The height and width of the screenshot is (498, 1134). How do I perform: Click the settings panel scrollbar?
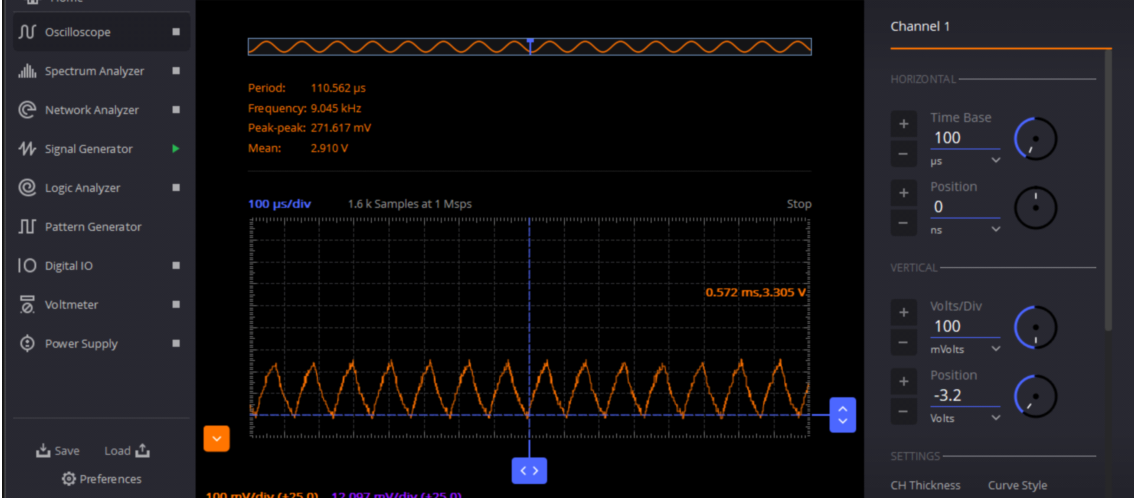1108,190
